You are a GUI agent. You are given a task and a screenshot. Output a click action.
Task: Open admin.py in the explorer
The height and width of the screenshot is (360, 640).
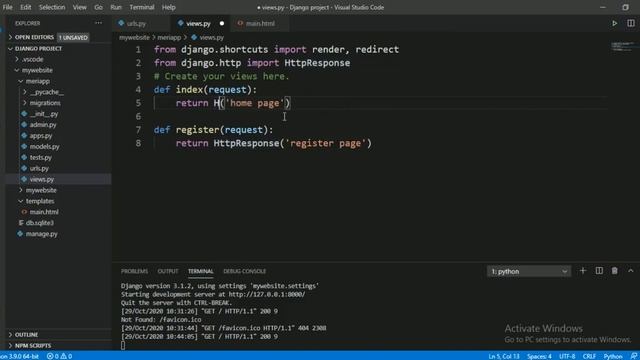pyautogui.click(x=43, y=125)
